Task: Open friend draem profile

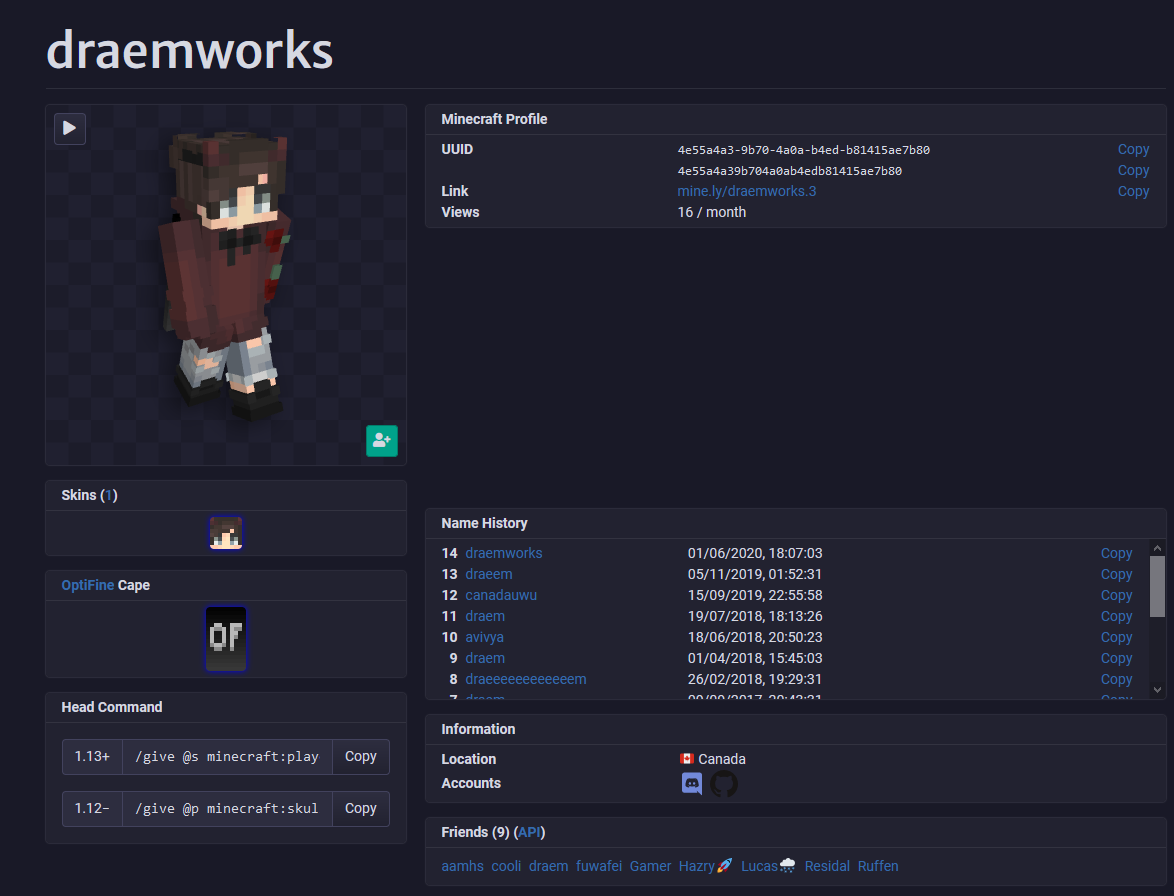Action: [549, 866]
